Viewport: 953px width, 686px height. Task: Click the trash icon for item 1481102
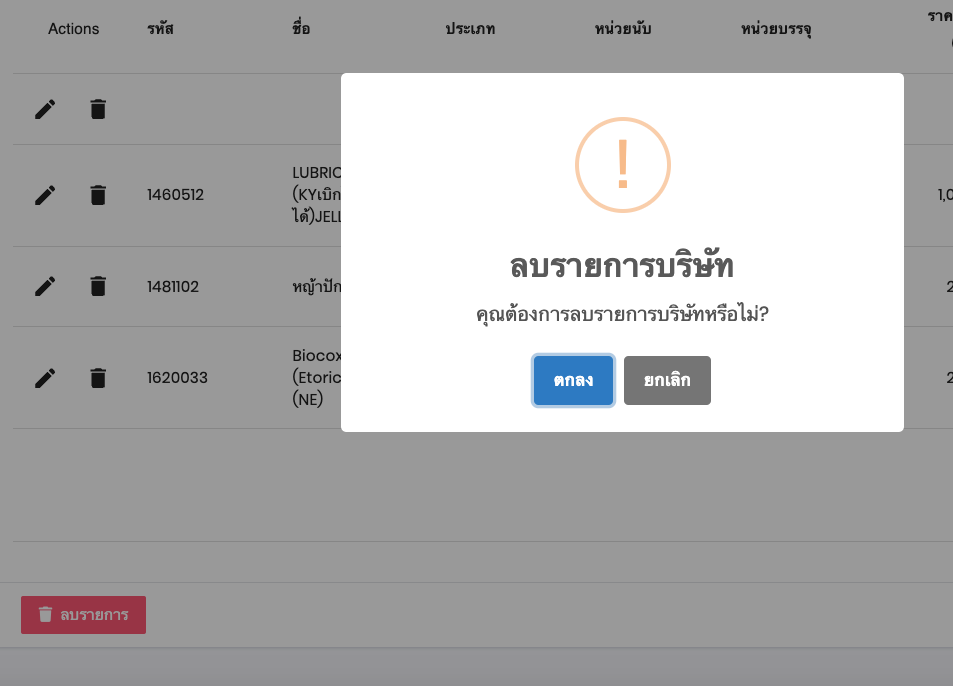coord(98,287)
